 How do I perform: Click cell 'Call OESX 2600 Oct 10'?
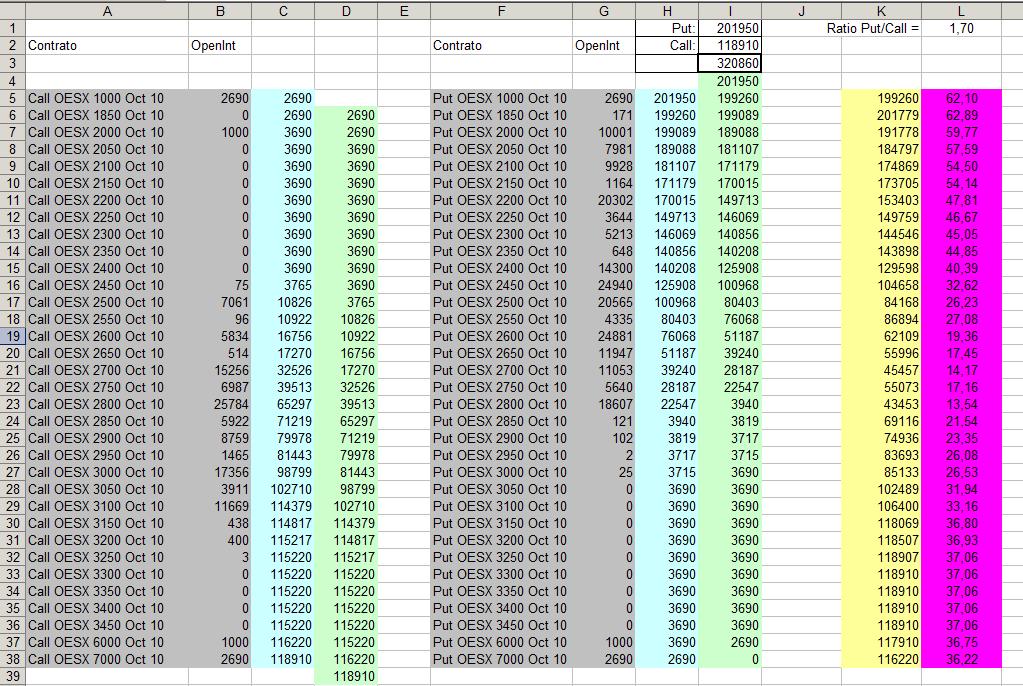click(x=107, y=336)
